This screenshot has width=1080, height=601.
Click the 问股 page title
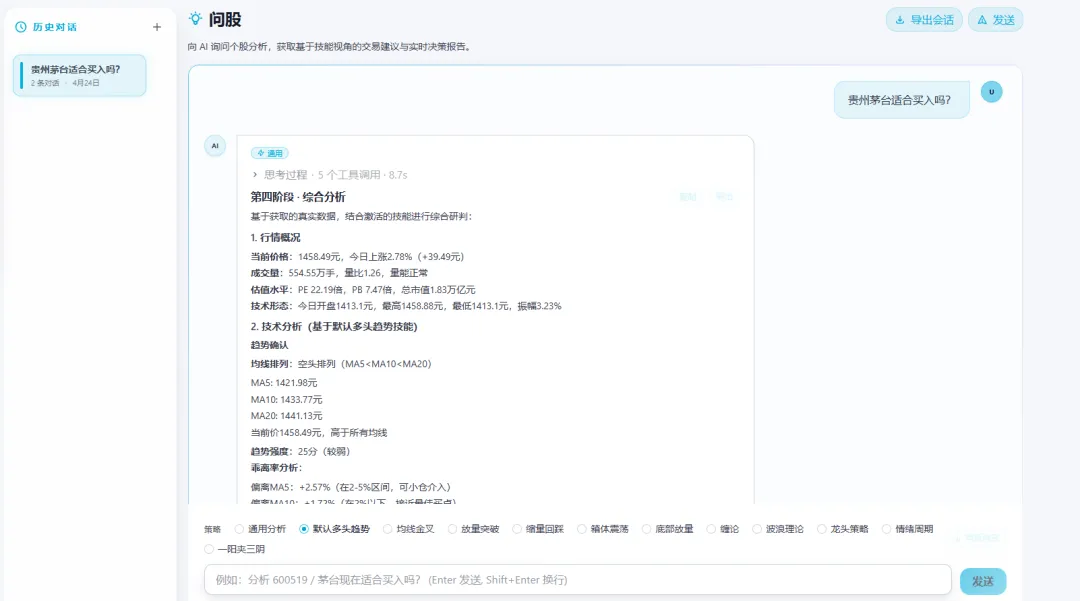(x=225, y=19)
